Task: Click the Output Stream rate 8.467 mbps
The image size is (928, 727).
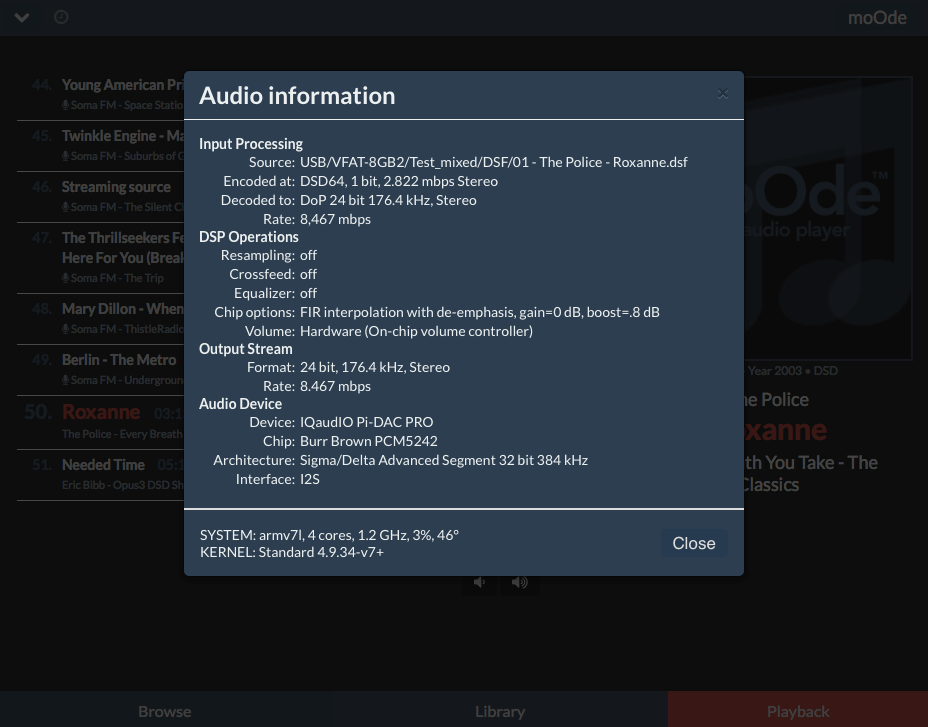Action: click(x=335, y=386)
